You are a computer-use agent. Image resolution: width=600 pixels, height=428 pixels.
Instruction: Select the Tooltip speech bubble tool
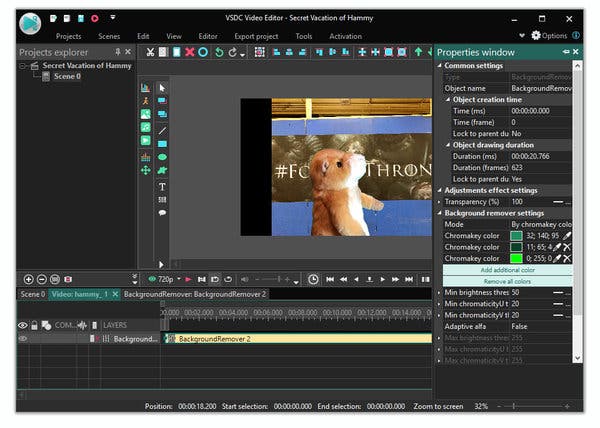pos(162,213)
